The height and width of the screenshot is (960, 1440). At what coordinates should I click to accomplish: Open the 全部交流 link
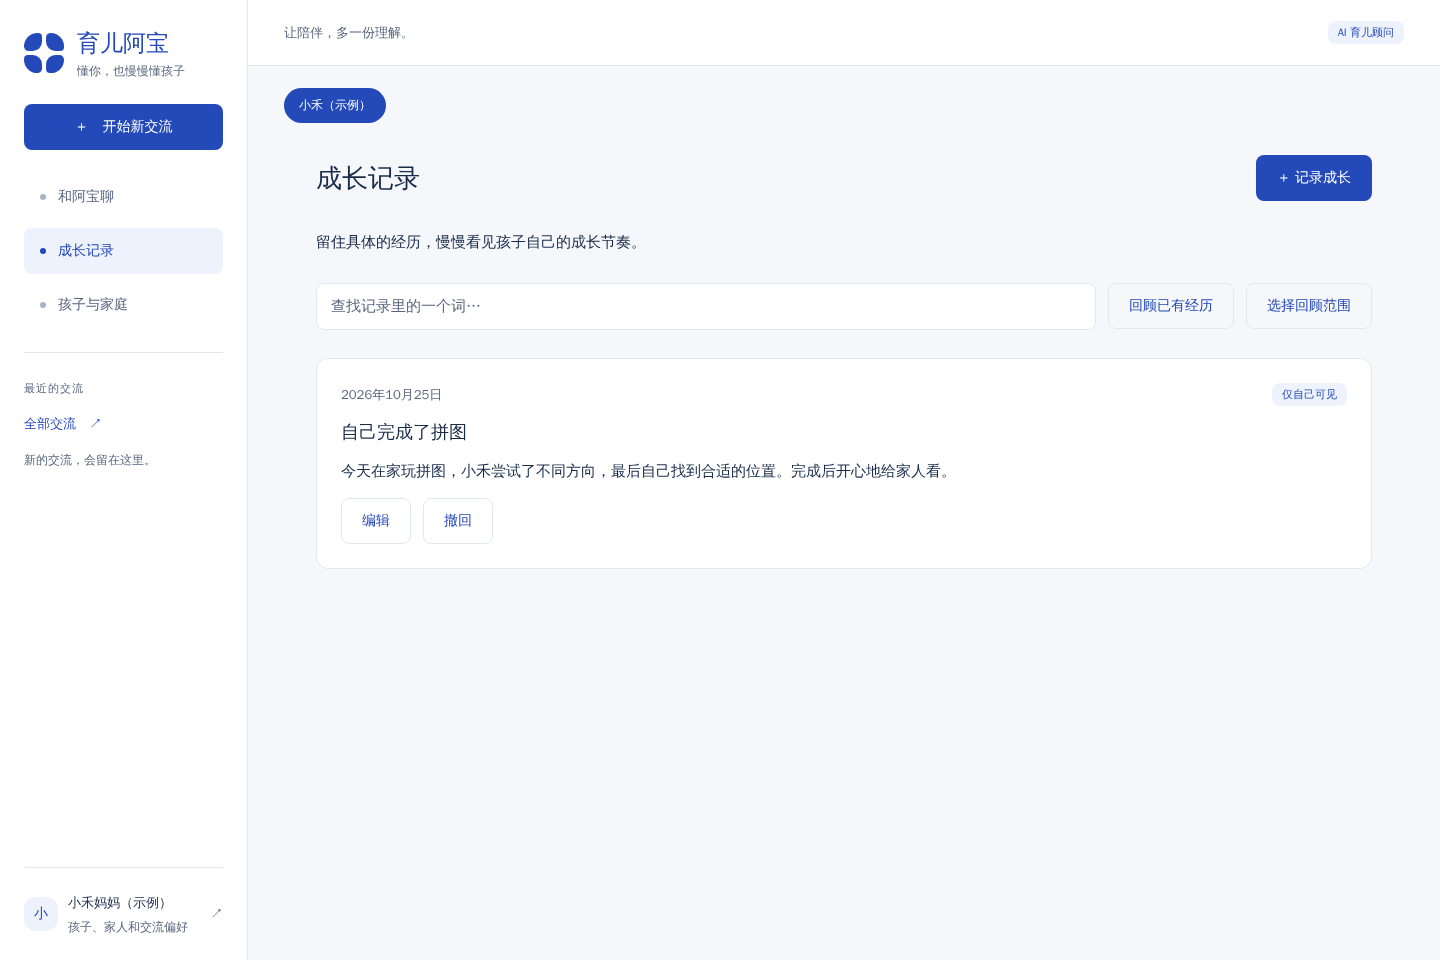63,424
